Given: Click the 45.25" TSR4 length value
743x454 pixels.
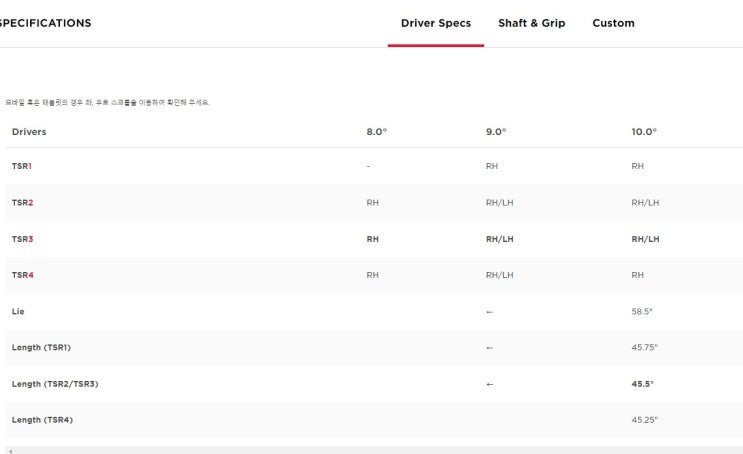Looking at the screenshot, I should coord(644,420).
